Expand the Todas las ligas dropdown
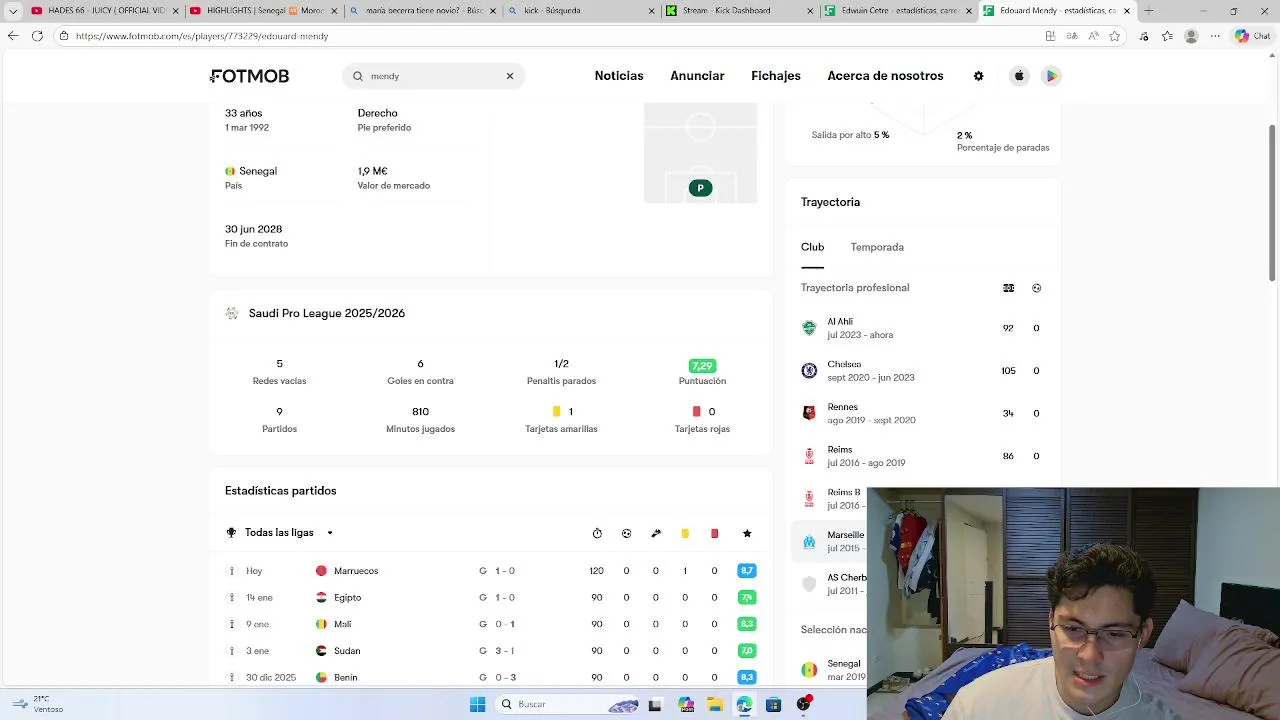This screenshot has height=720, width=1280. pyautogui.click(x=280, y=533)
